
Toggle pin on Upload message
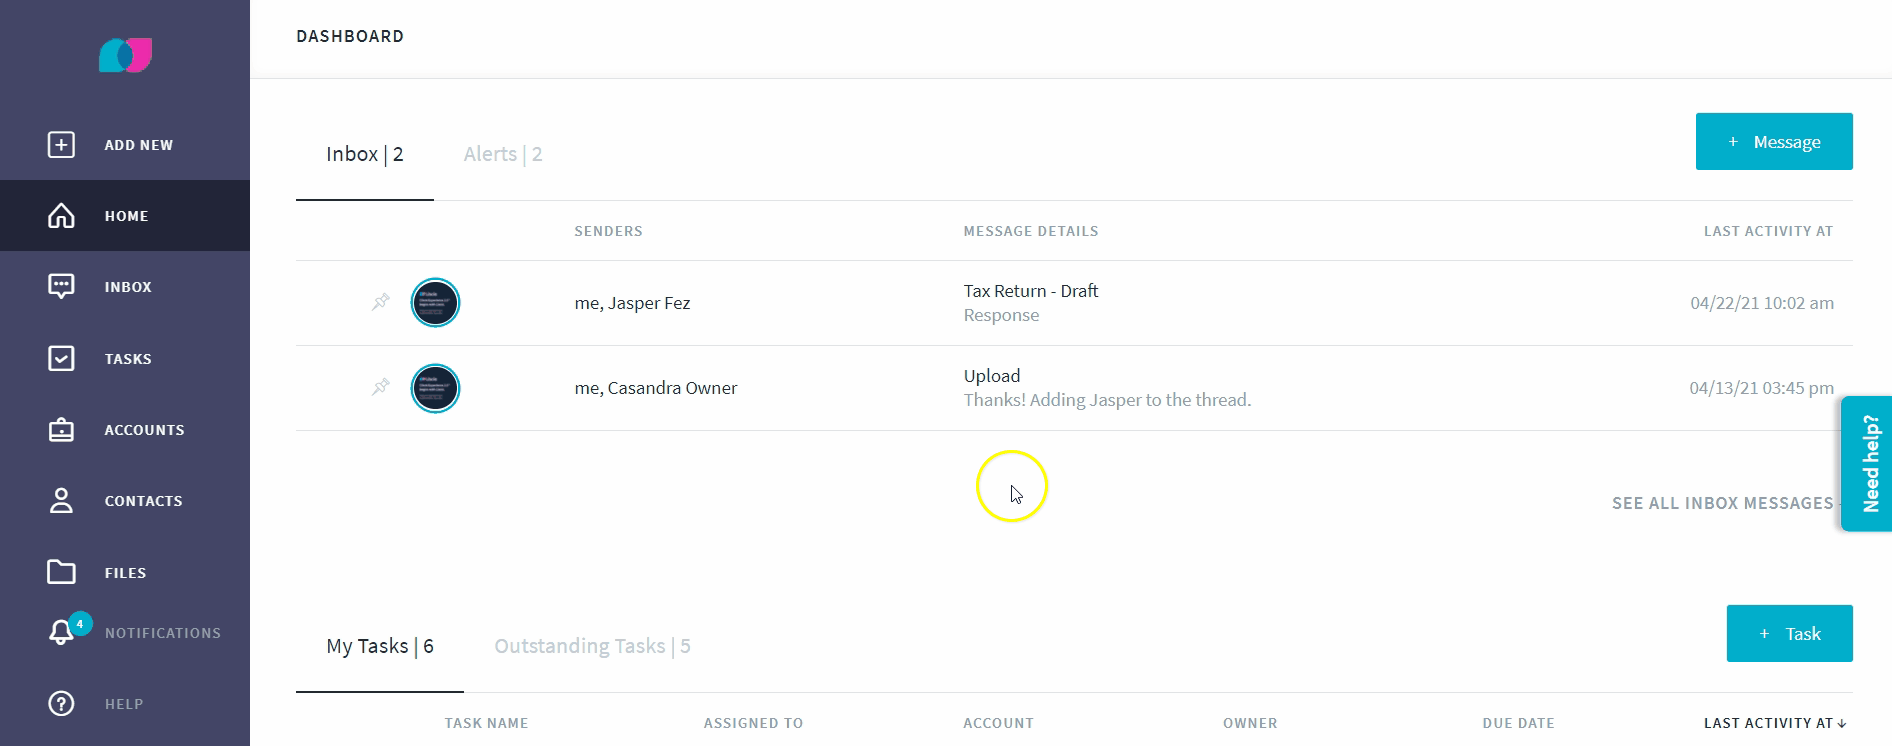380,387
